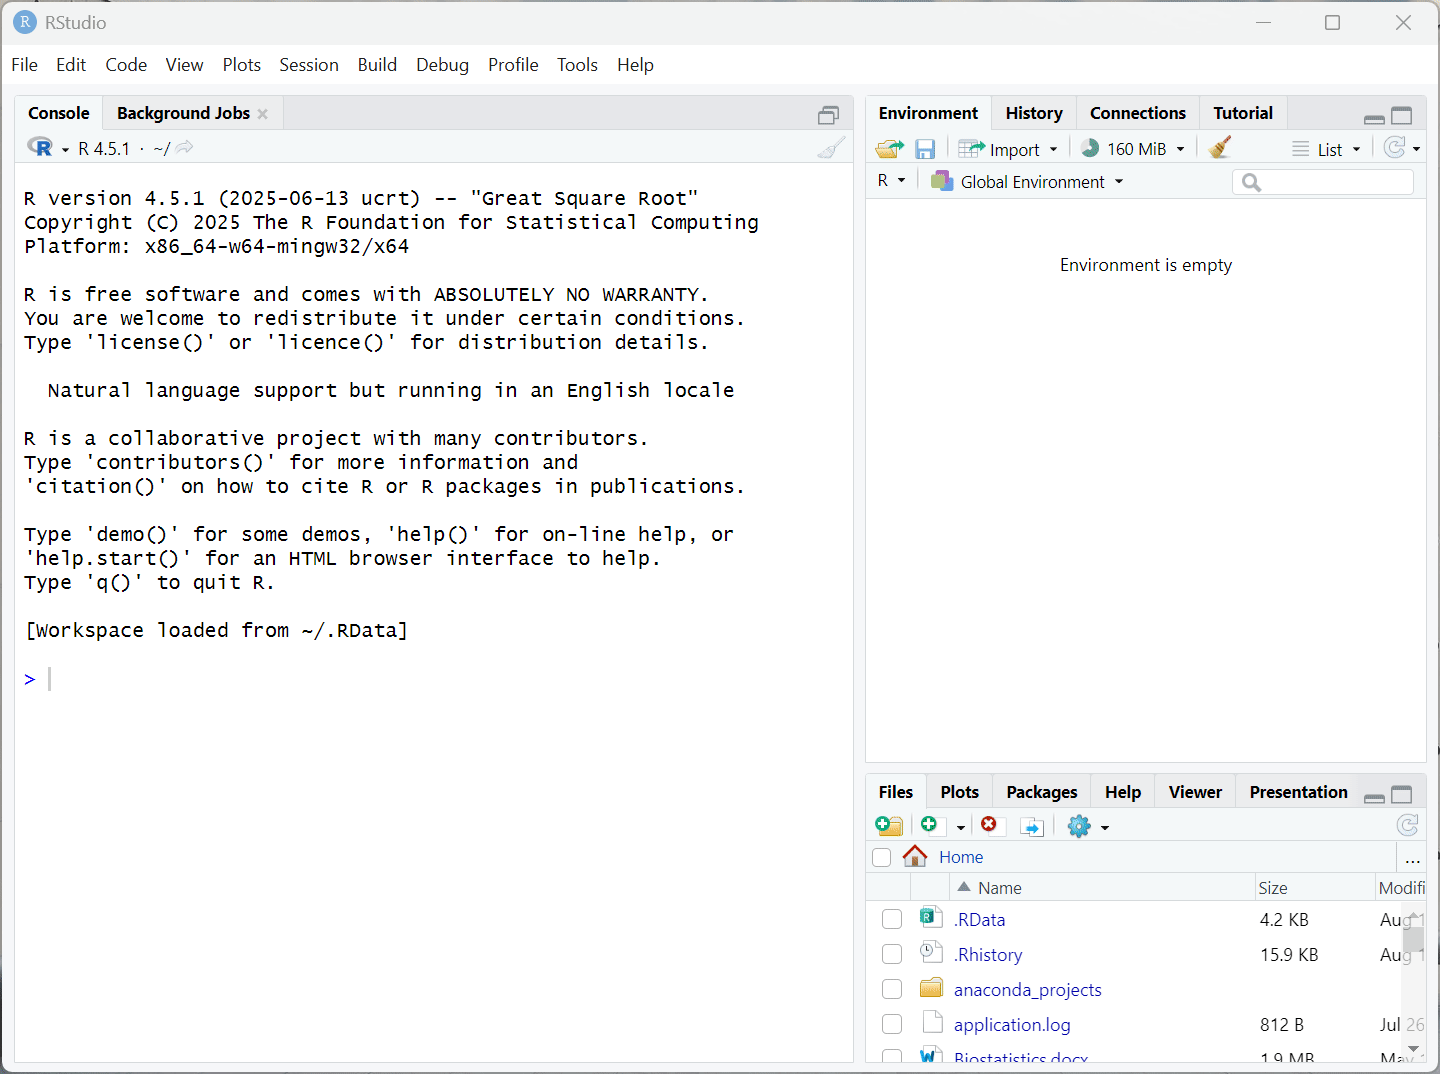
Task: Click the new blank file plus icon
Action: (x=929, y=825)
